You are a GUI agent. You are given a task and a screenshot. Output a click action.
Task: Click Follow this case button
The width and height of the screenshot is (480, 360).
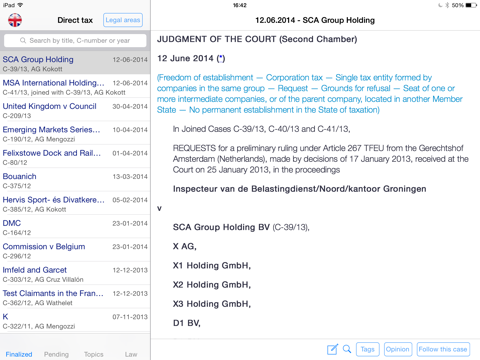pos(443,349)
